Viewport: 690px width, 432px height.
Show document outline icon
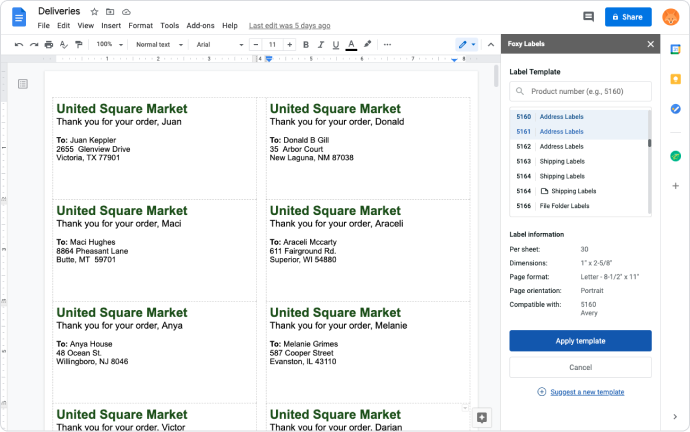coord(23,84)
